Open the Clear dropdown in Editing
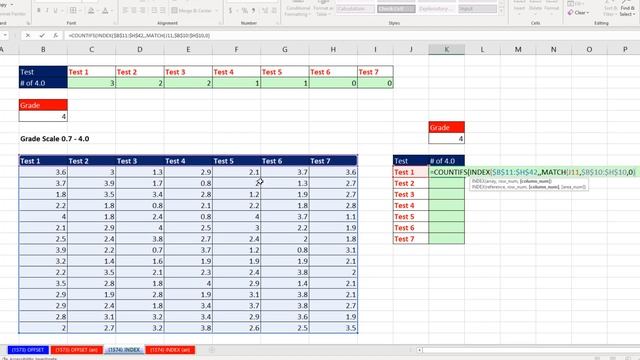Screen dimensions: 640x360 coord(578,13)
